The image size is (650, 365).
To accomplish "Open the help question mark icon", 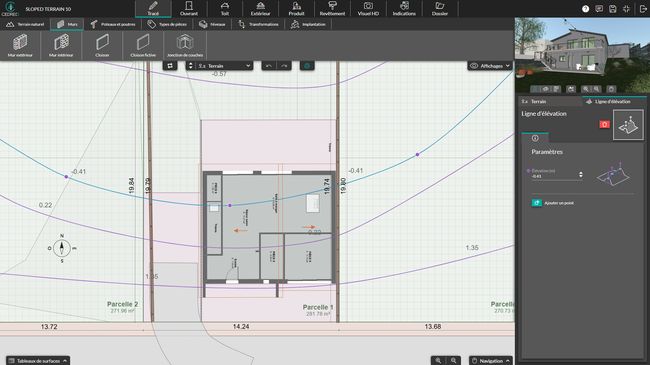I will coord(585,9).
